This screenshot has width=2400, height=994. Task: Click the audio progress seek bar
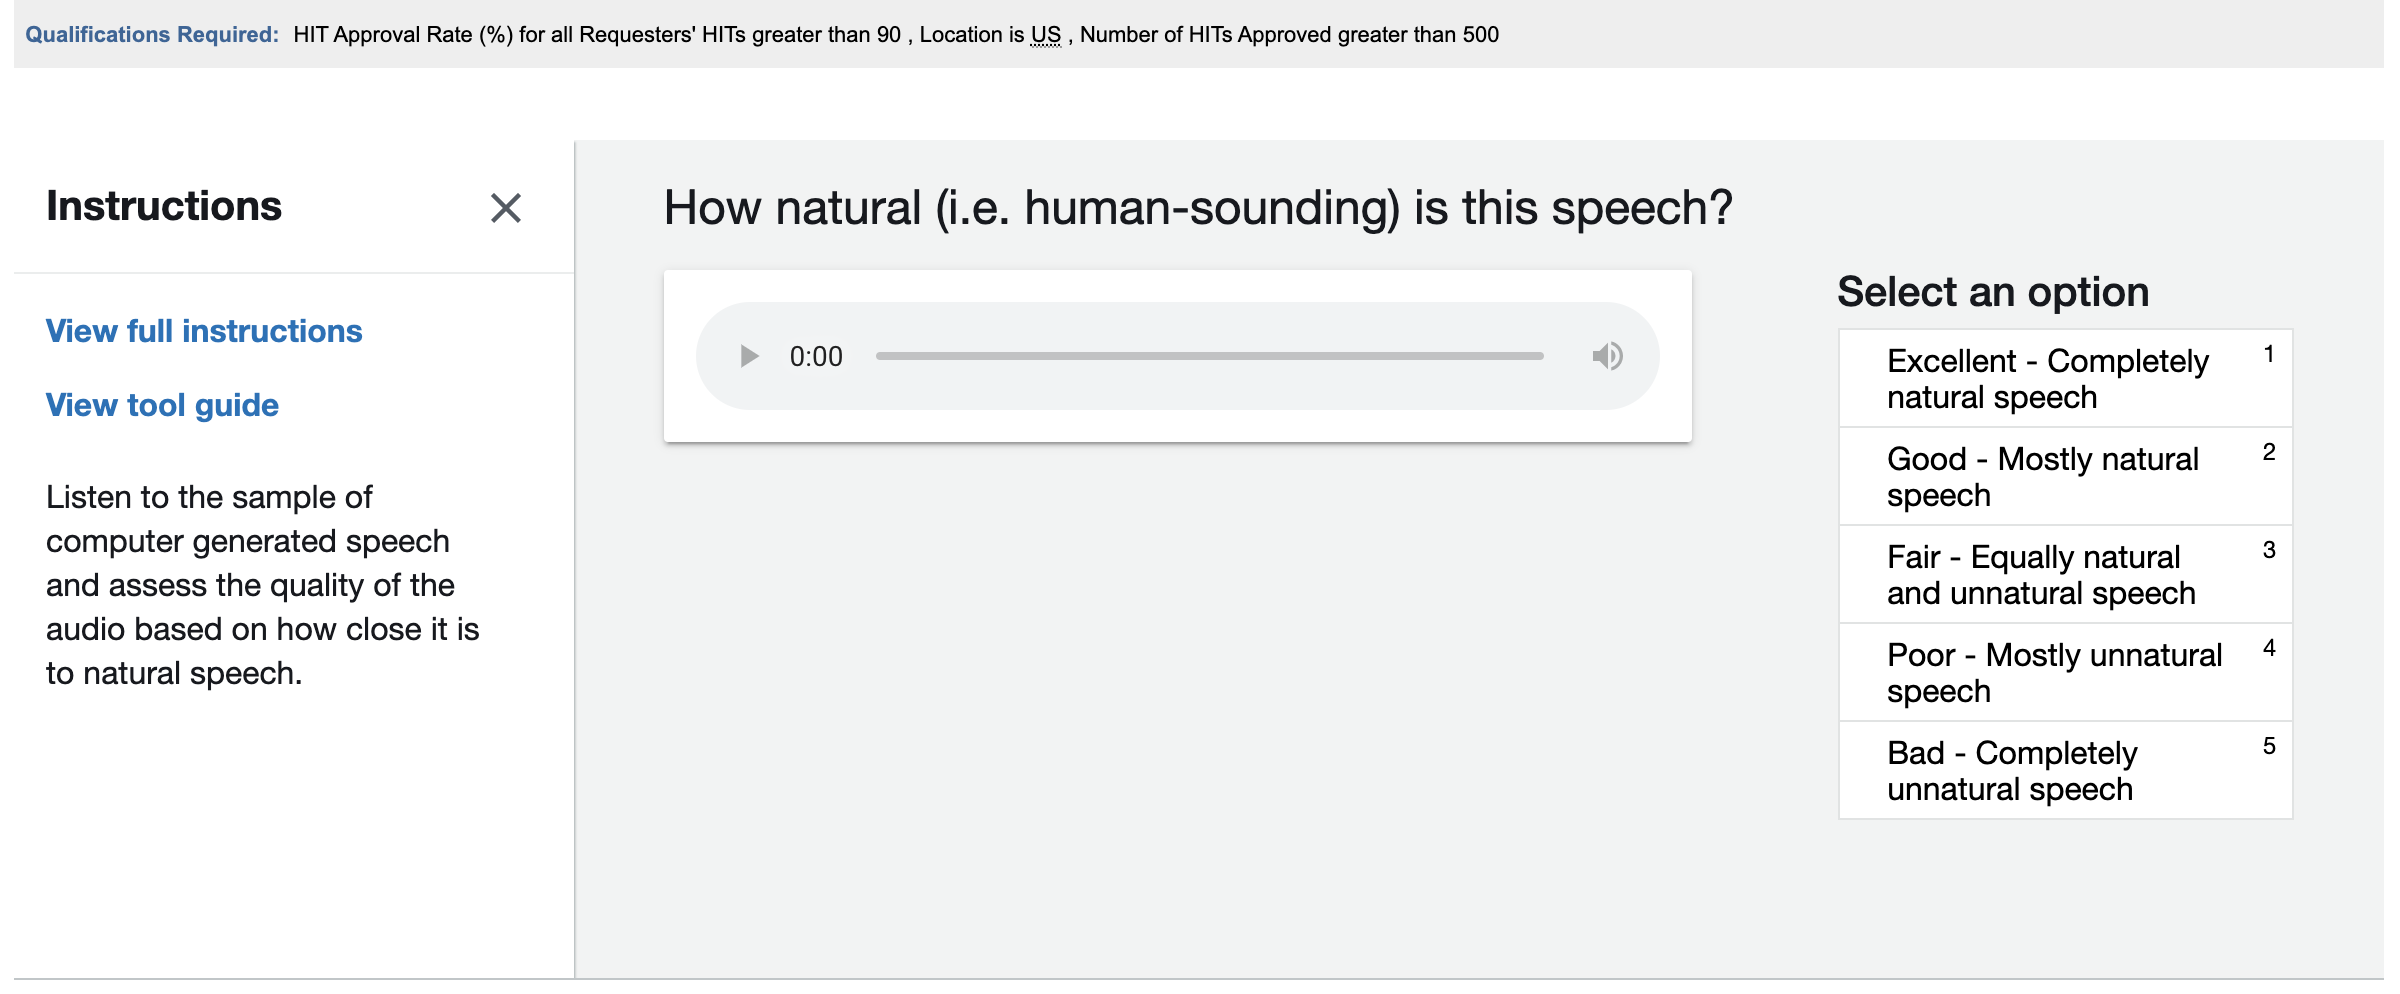(x=1209, y=356)
